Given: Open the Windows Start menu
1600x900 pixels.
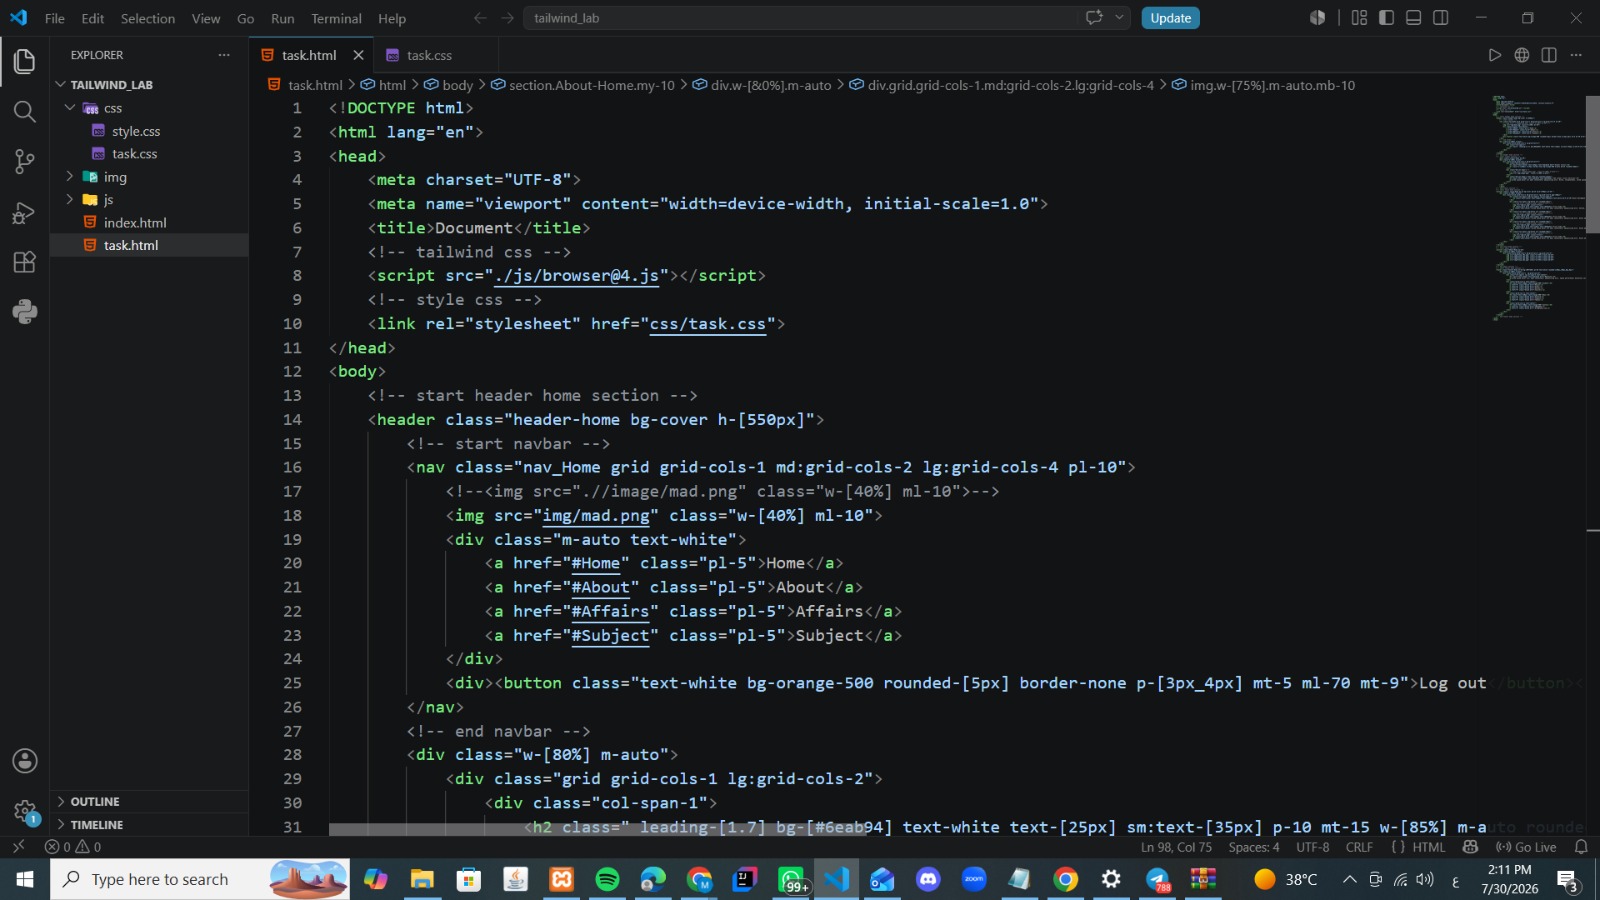Looking at the screenshot, I should click(25, 879).
